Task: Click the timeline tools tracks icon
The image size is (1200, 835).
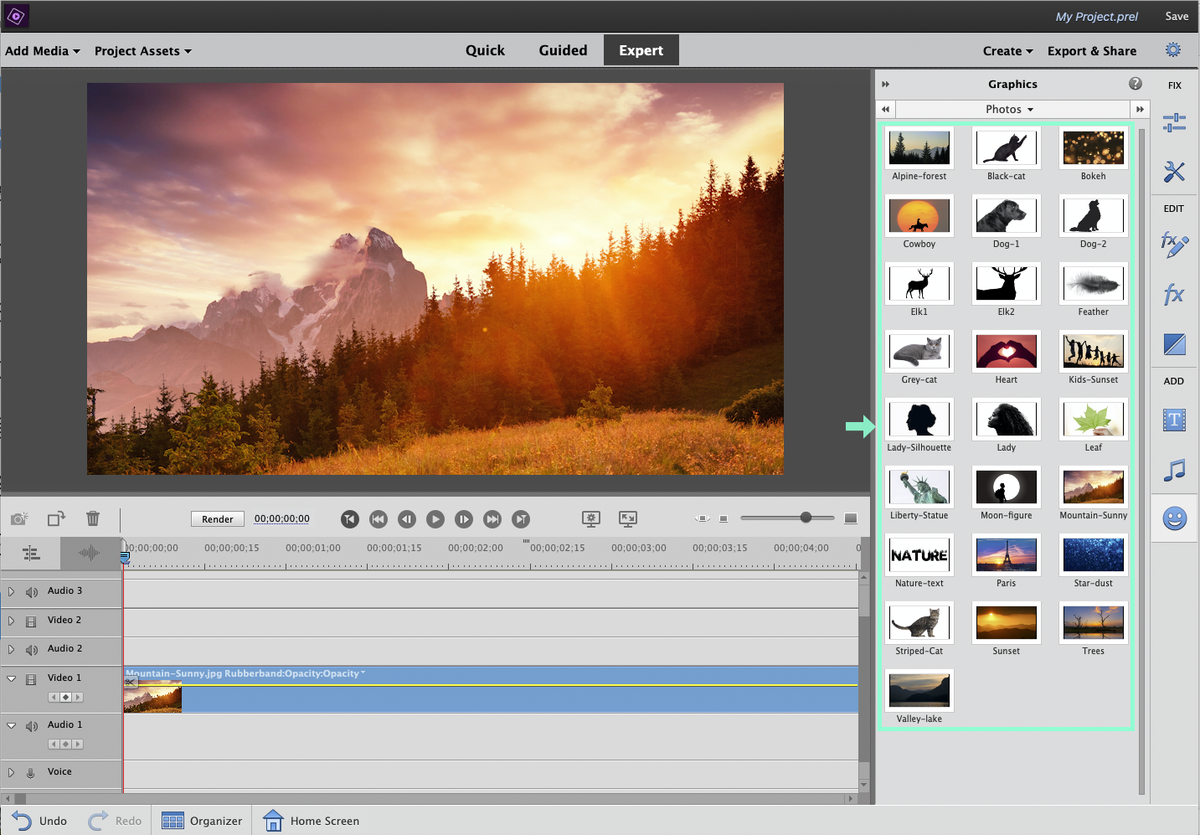Action: (31, 552)
